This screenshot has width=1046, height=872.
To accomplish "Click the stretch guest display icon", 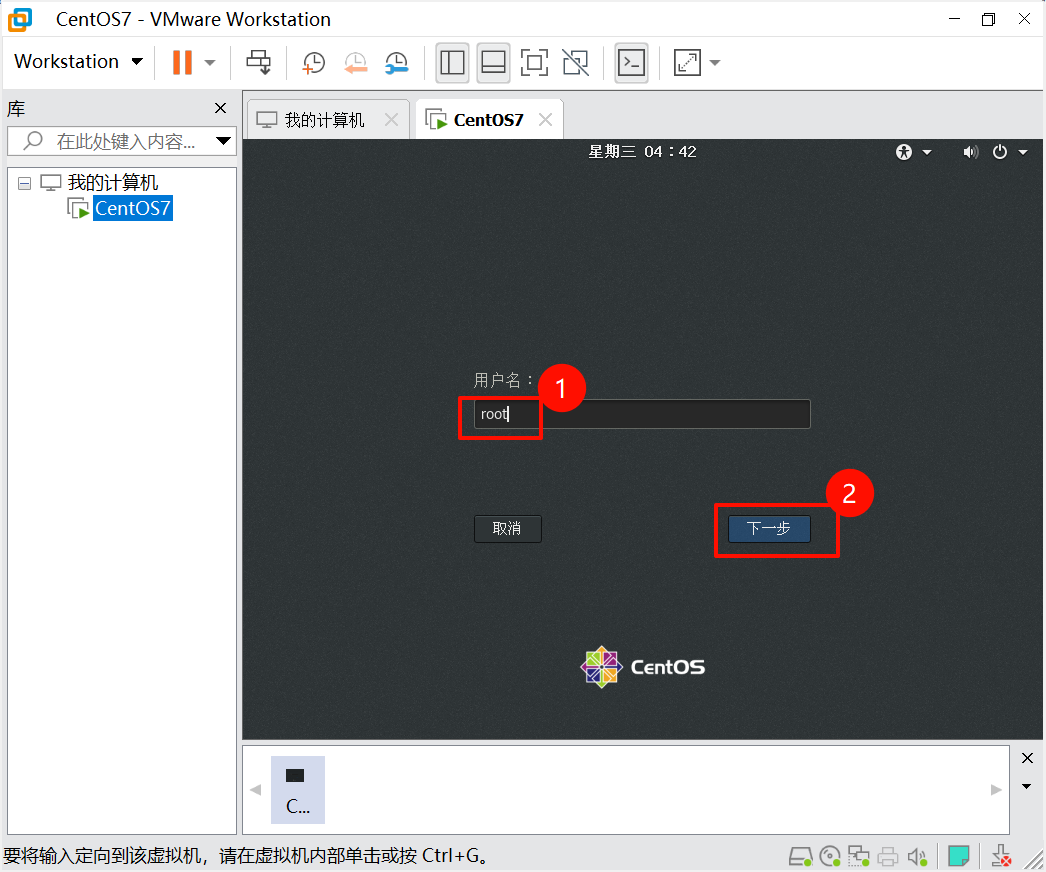I will coord(687,63).
